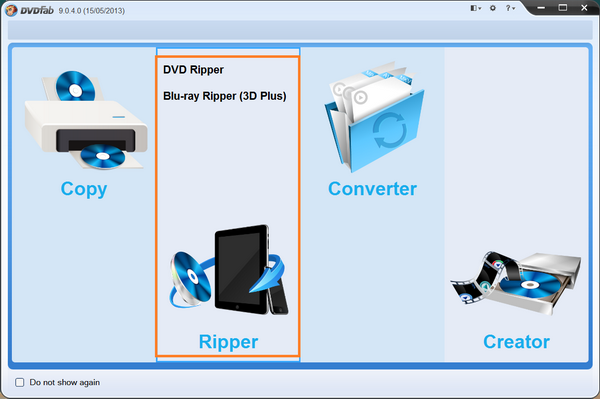Open settings via the gear icon

pyautogui.click(x=492, y=8)
